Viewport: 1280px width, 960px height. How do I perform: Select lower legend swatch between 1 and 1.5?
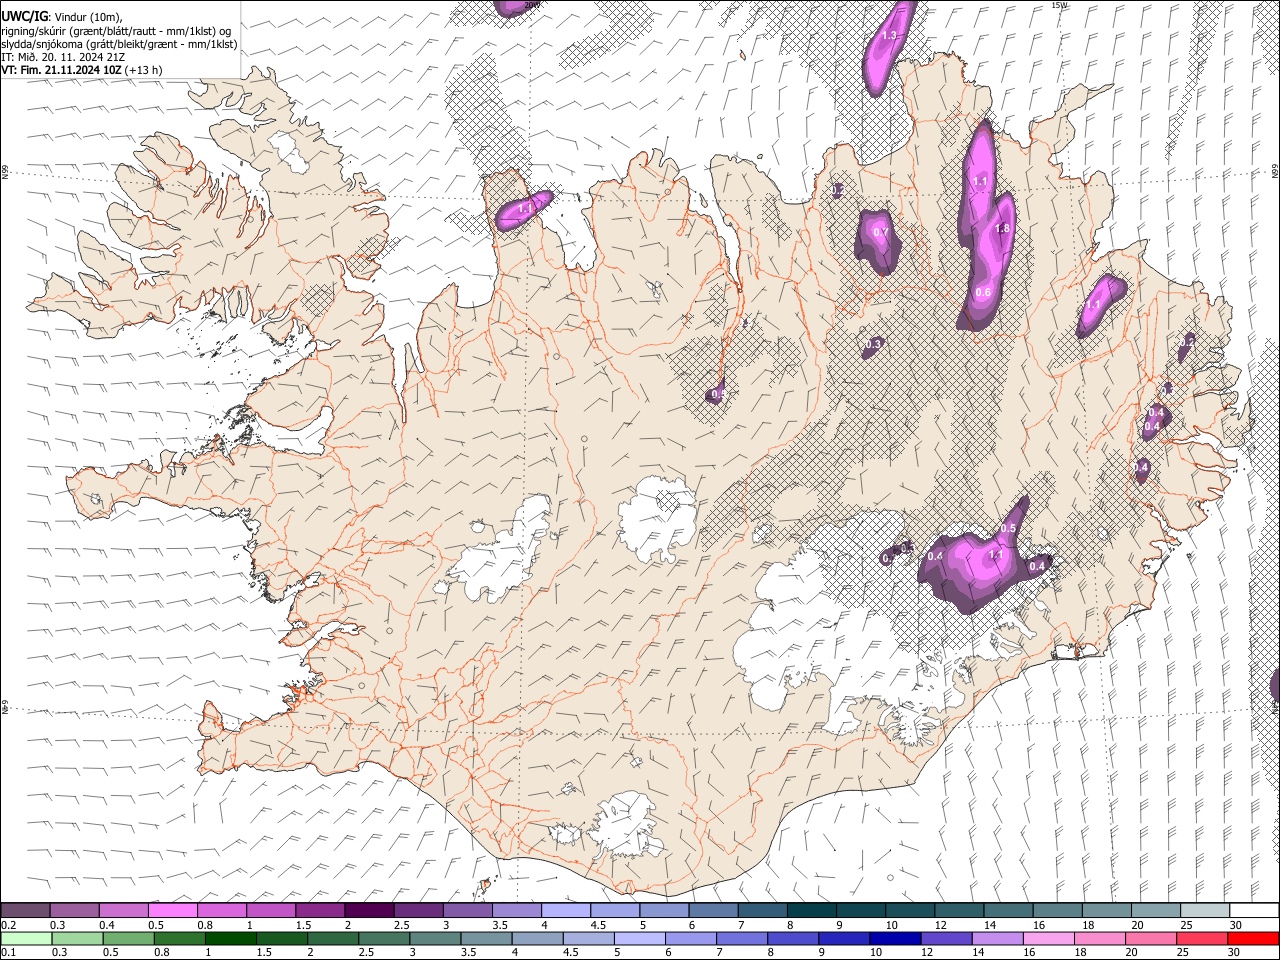pos(230,938)
